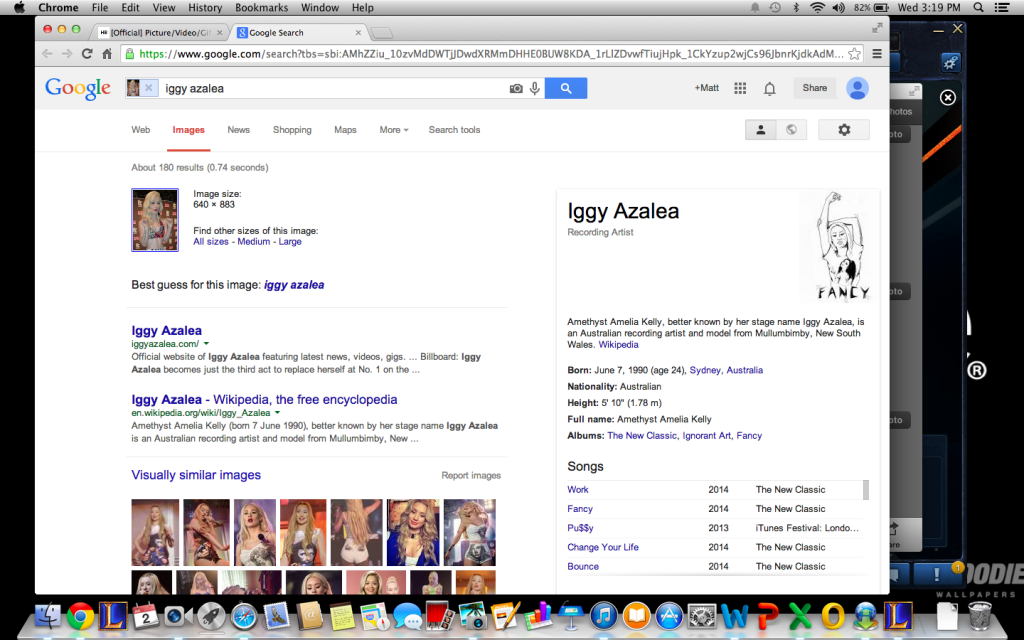This screenshot has width=1024, height=640.
Task: Click the Chrome reload button
Action: point(87,54)
